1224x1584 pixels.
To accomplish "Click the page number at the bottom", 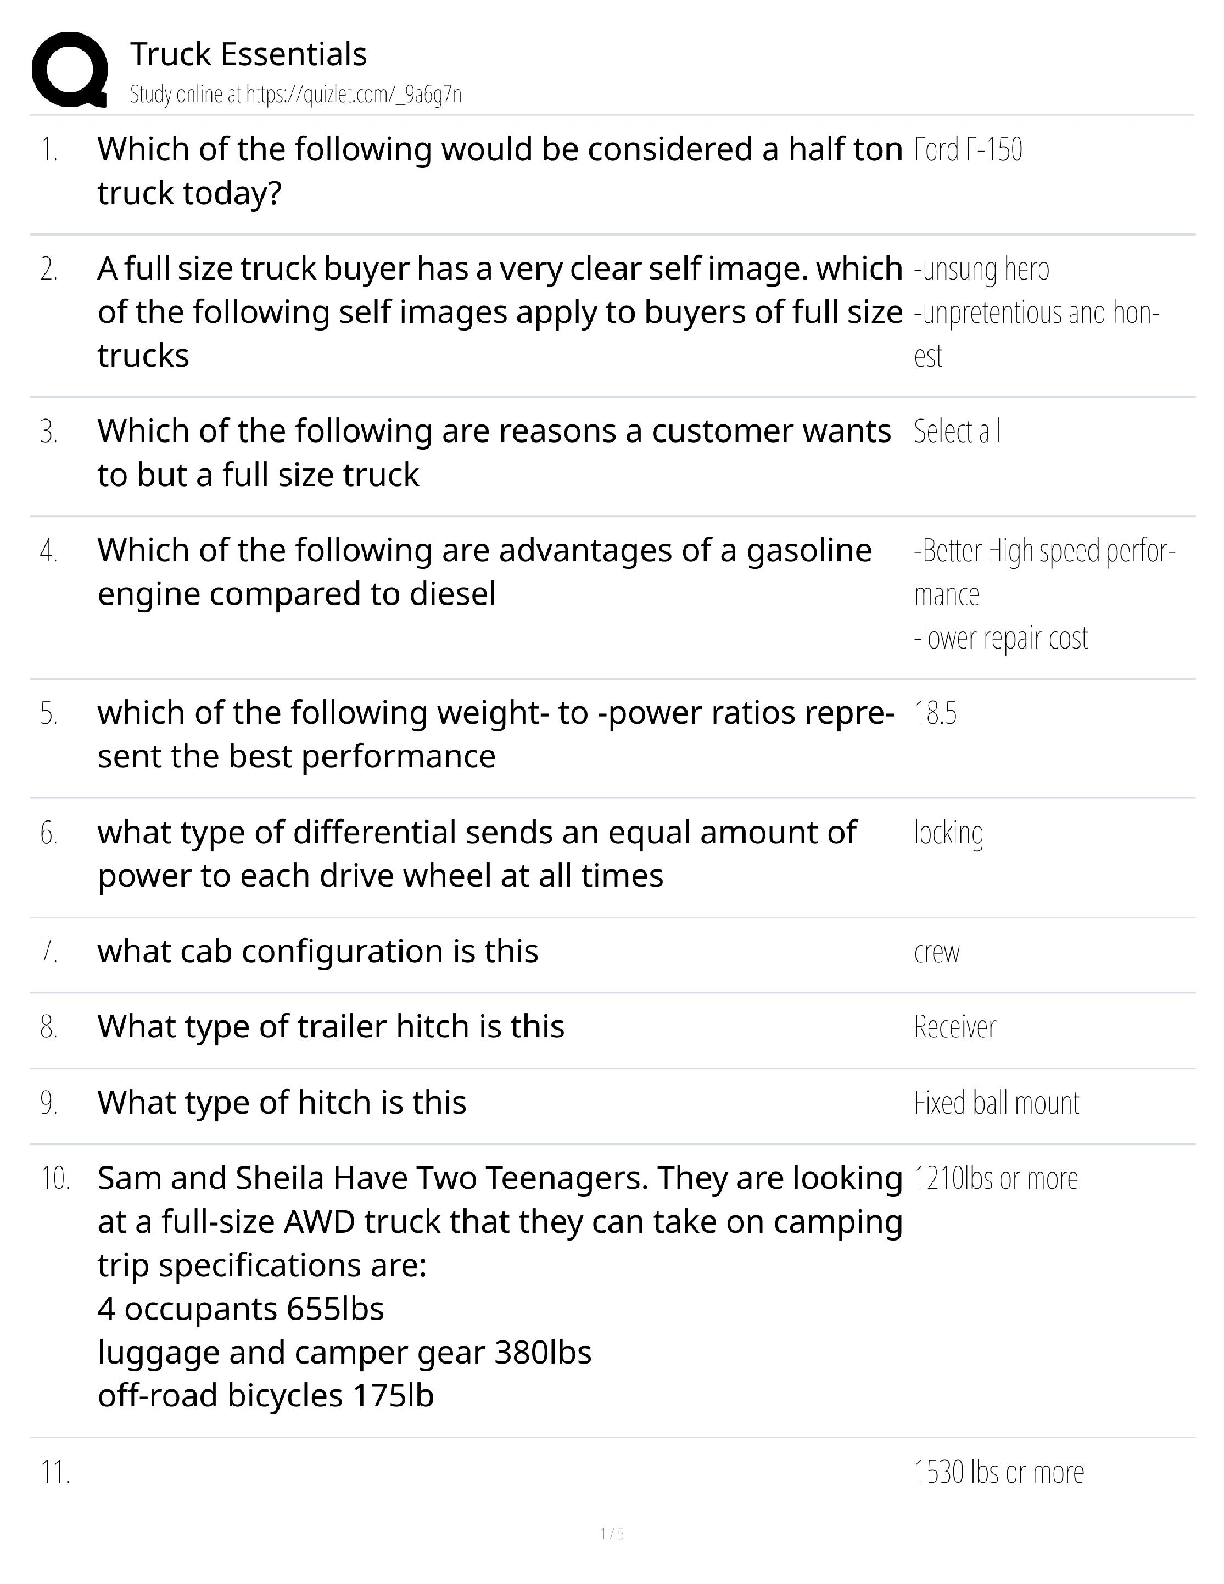I will [611, 1533].
